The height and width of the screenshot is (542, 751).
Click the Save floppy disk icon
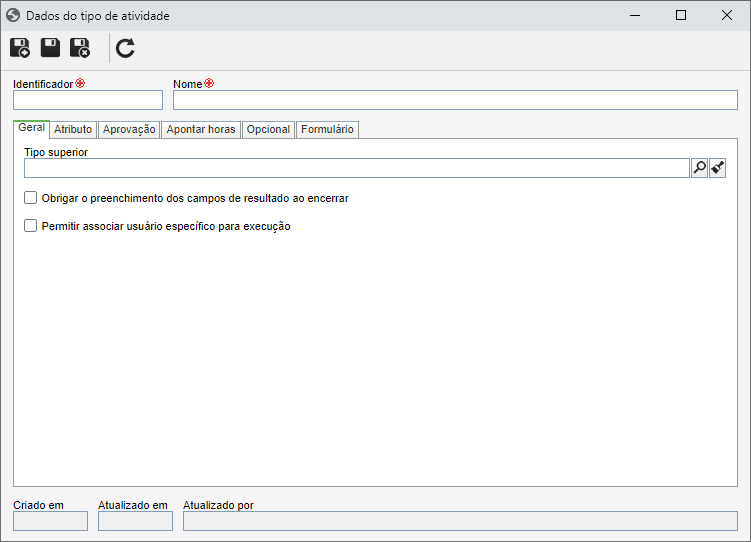(x=50, y=48)
